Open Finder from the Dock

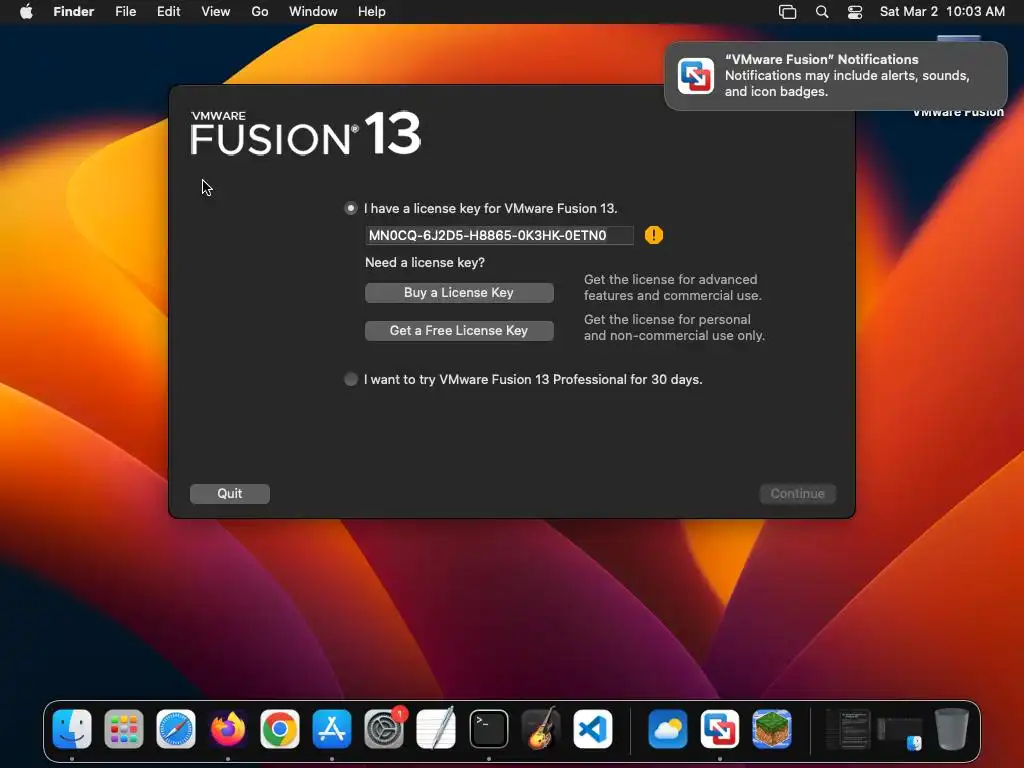point(72,729)
